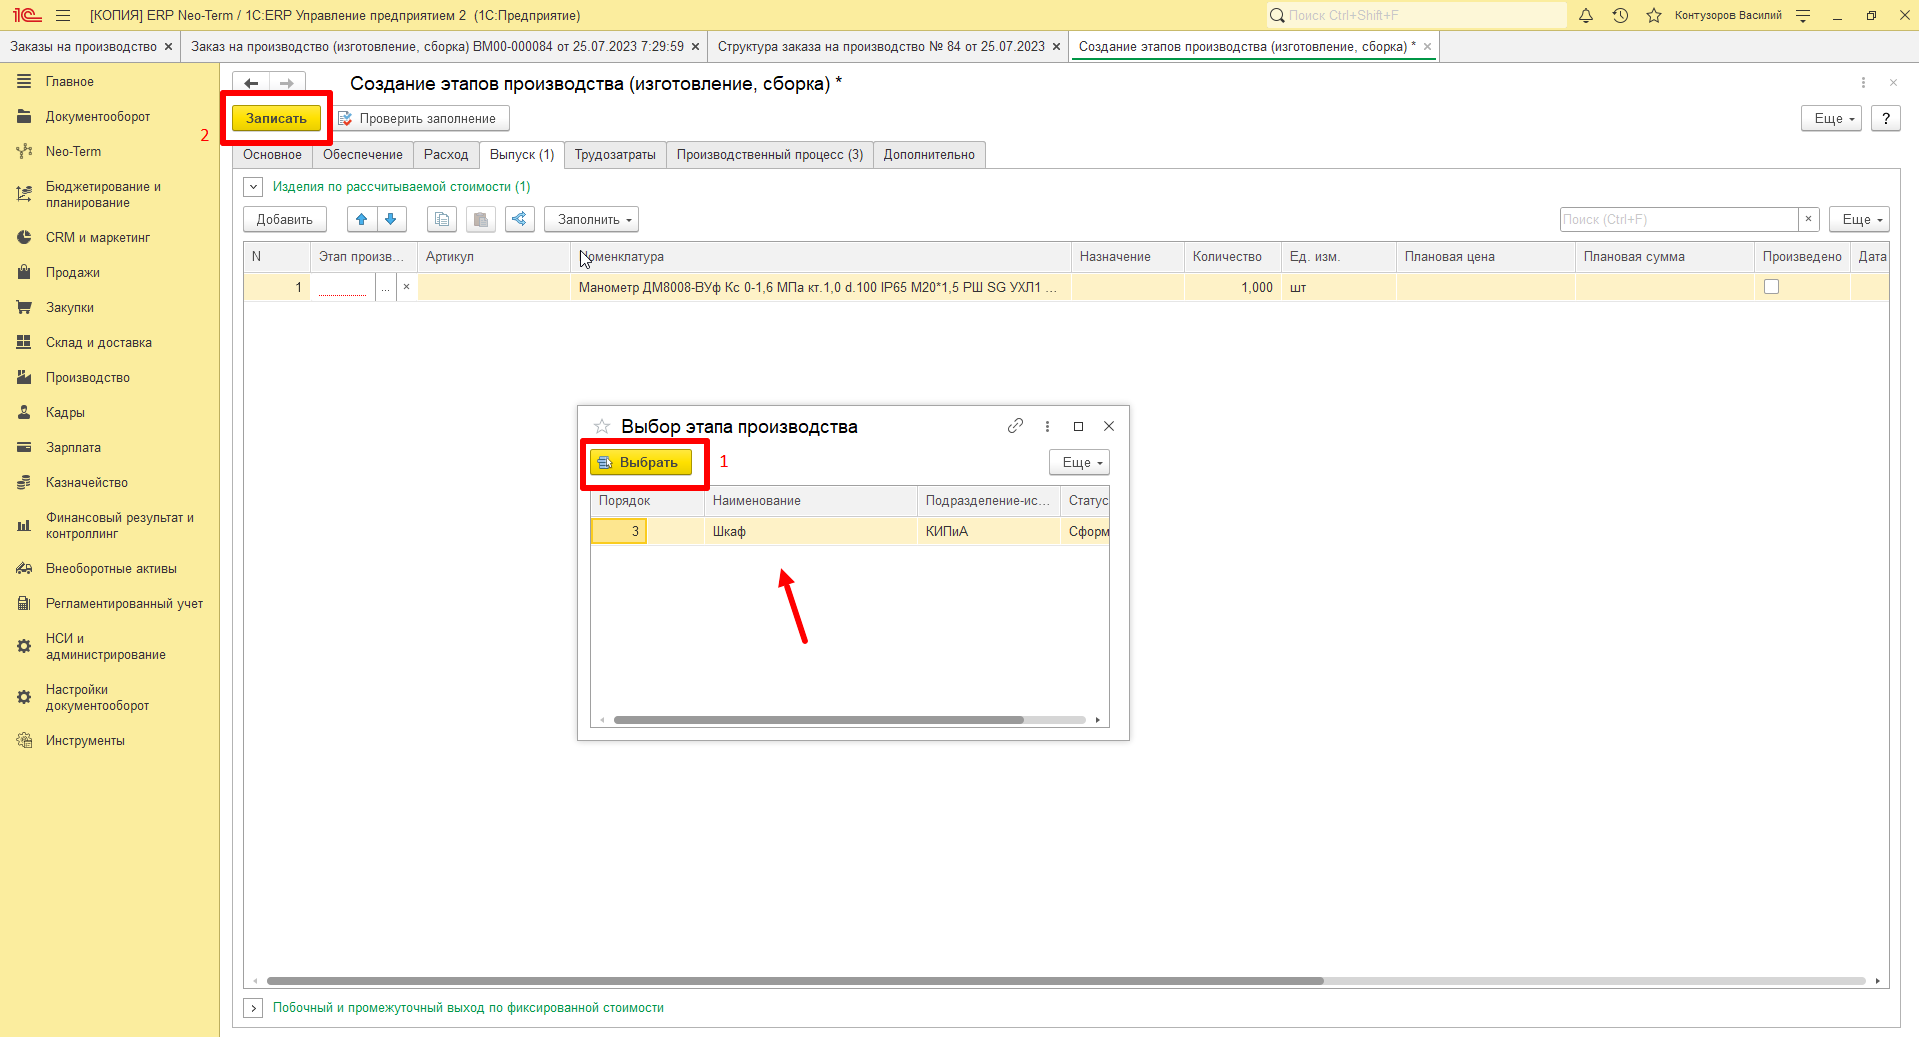Open stage selection ellipsis in row 1
The image size is (1919, 1037).
pyautogui.click(x=385, y=287)
